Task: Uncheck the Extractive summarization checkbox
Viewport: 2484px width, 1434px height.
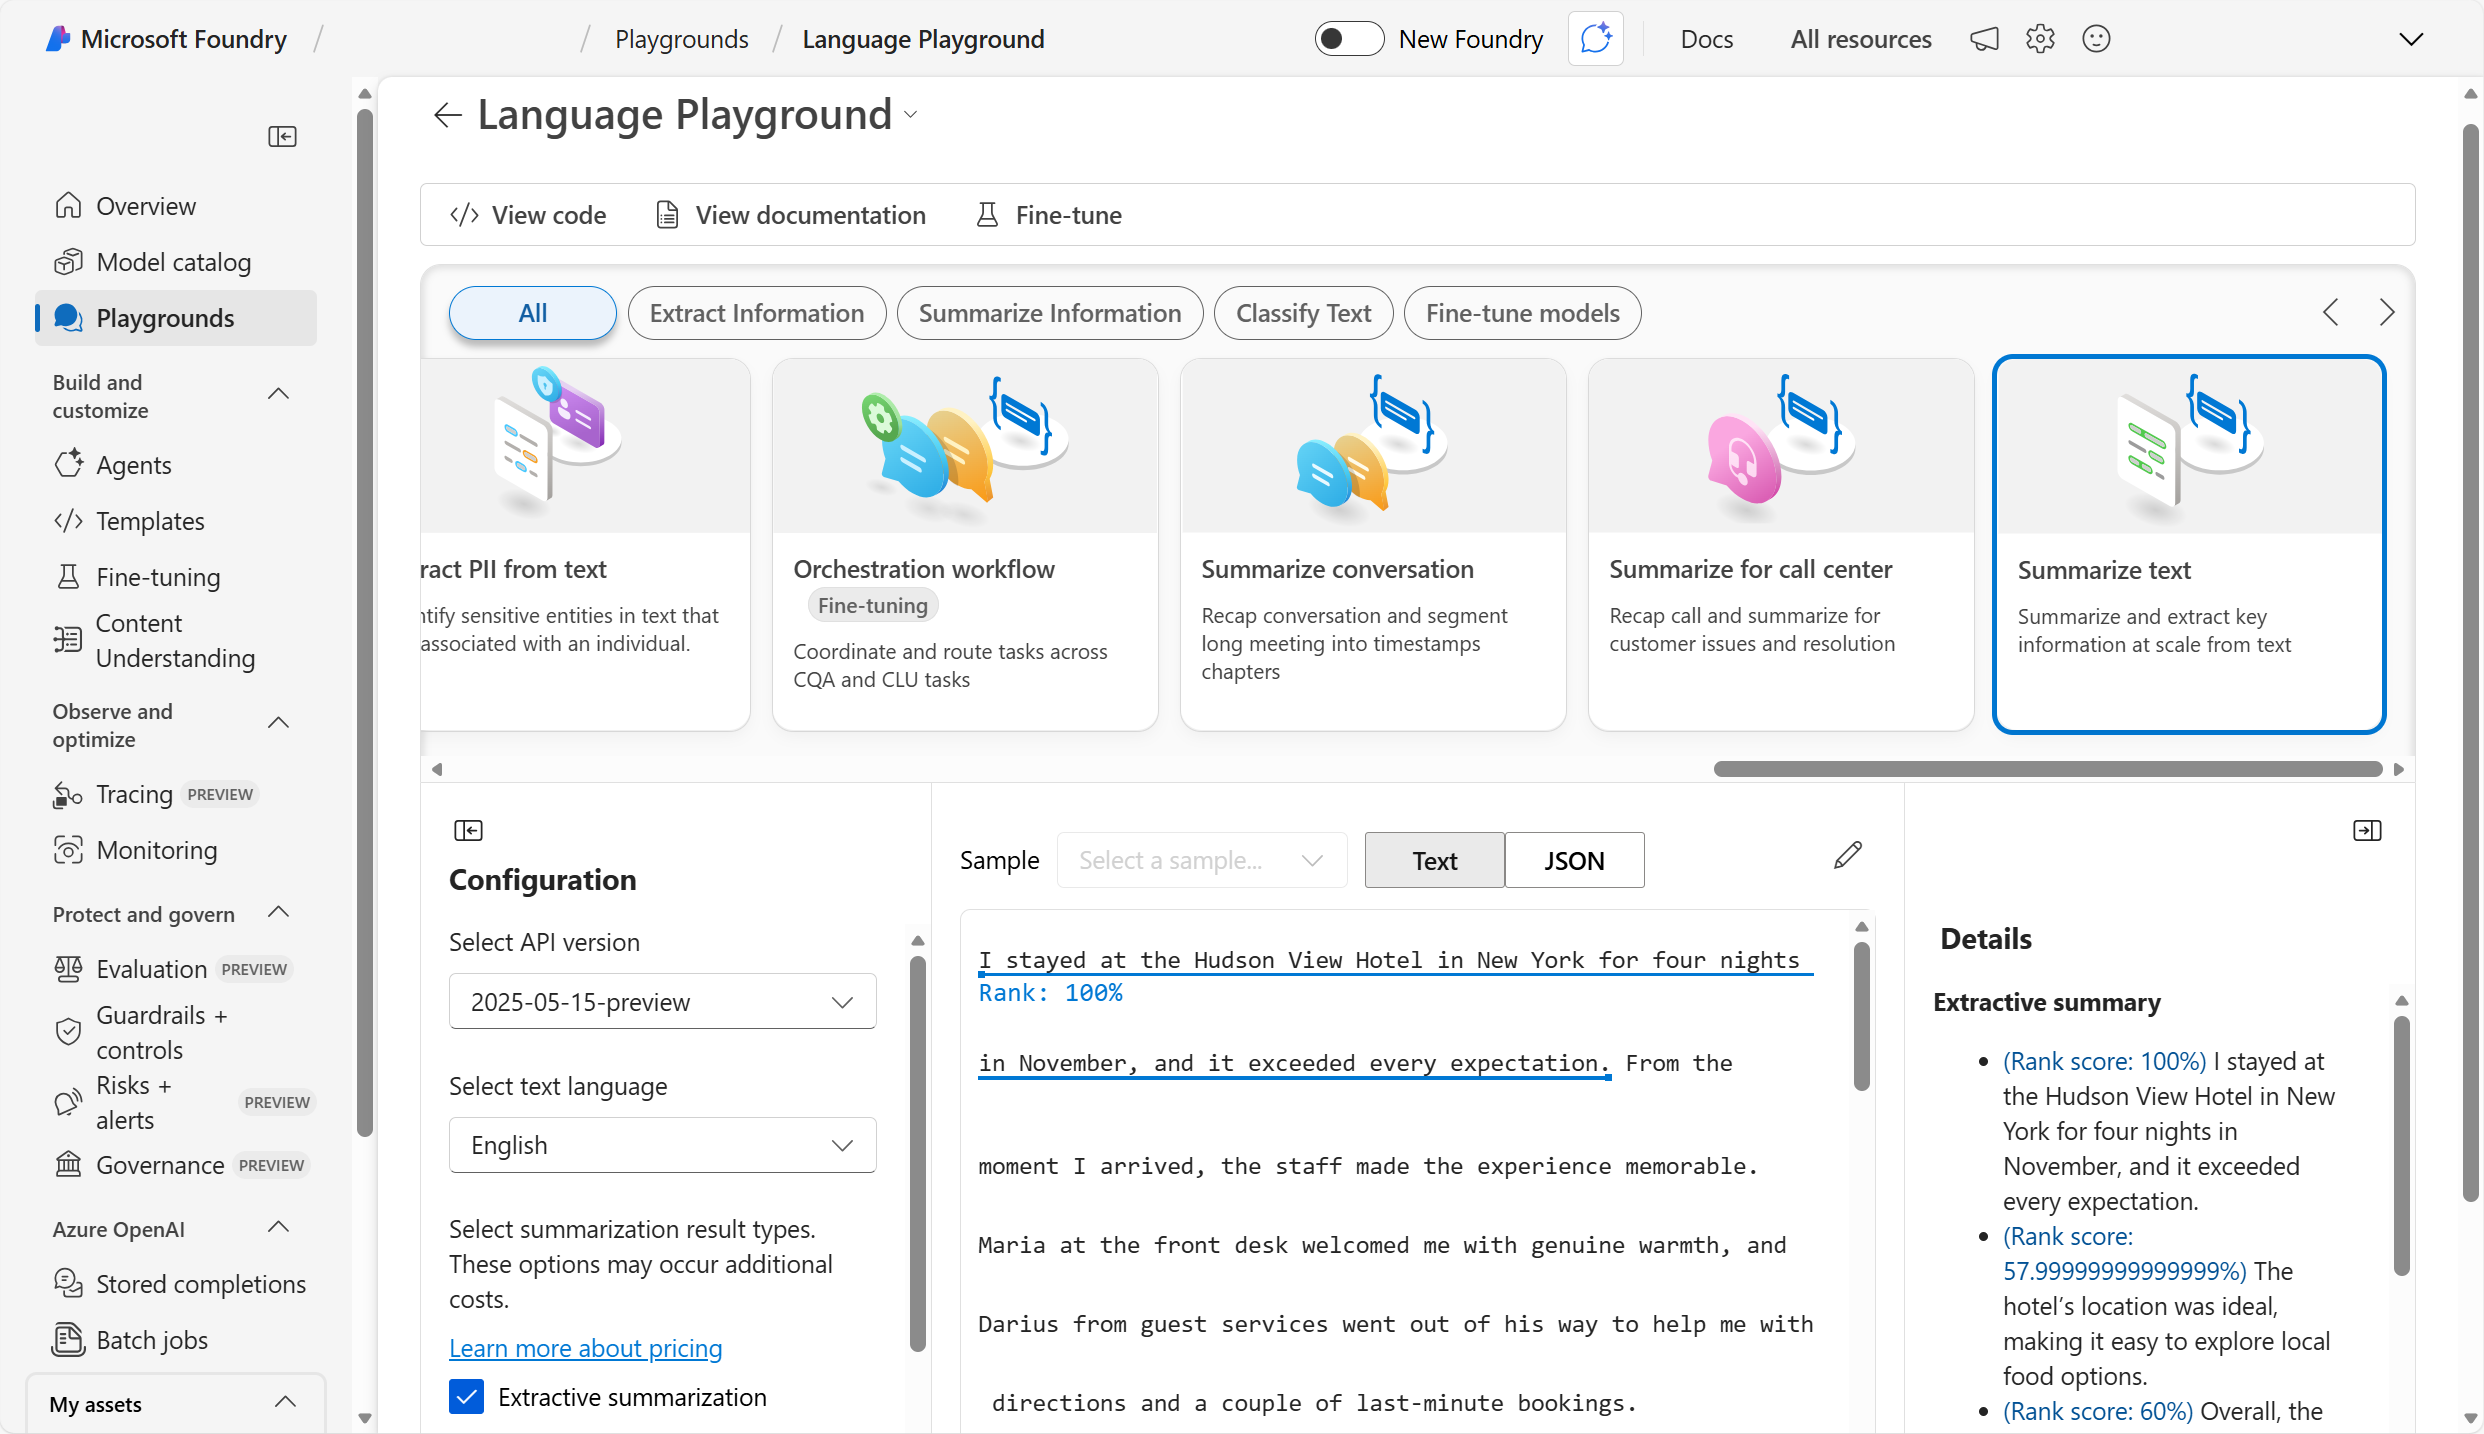Action: click(x=465, y=1397)
